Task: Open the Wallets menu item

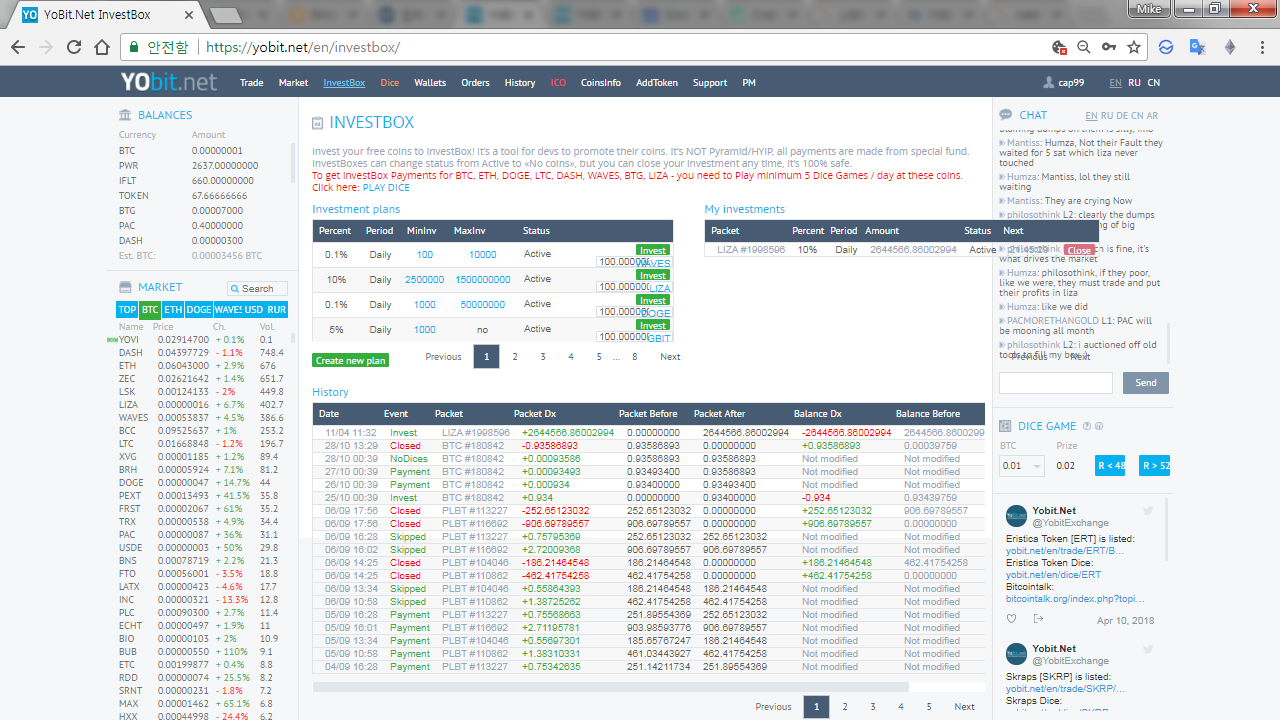Action: tap(430, 83)
